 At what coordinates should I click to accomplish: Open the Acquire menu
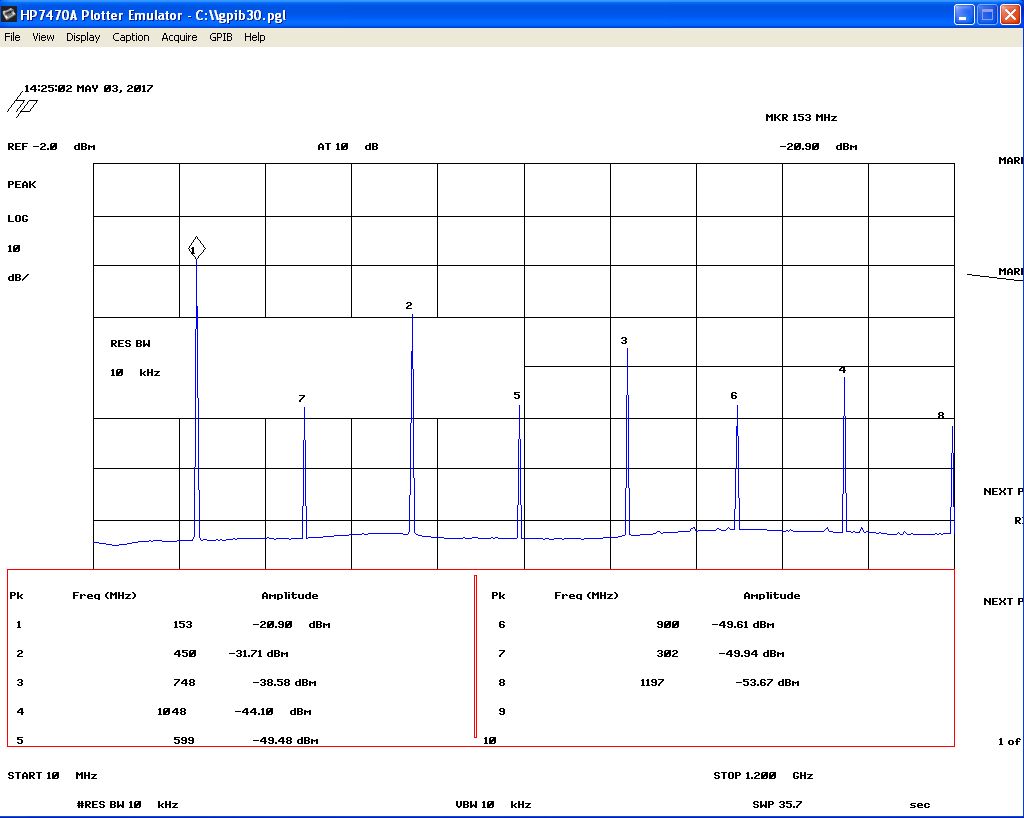coord(179,37)
